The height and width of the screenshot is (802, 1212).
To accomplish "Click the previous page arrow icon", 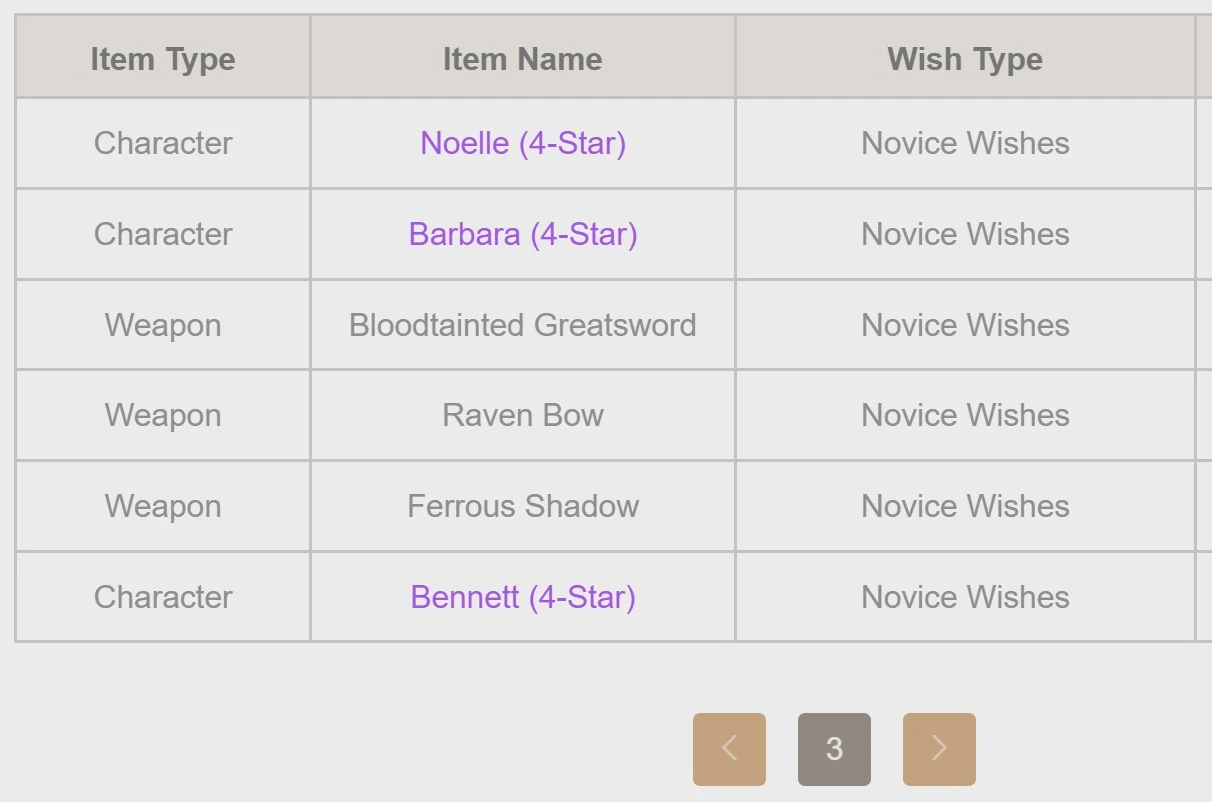I will [x=729, y=748].
